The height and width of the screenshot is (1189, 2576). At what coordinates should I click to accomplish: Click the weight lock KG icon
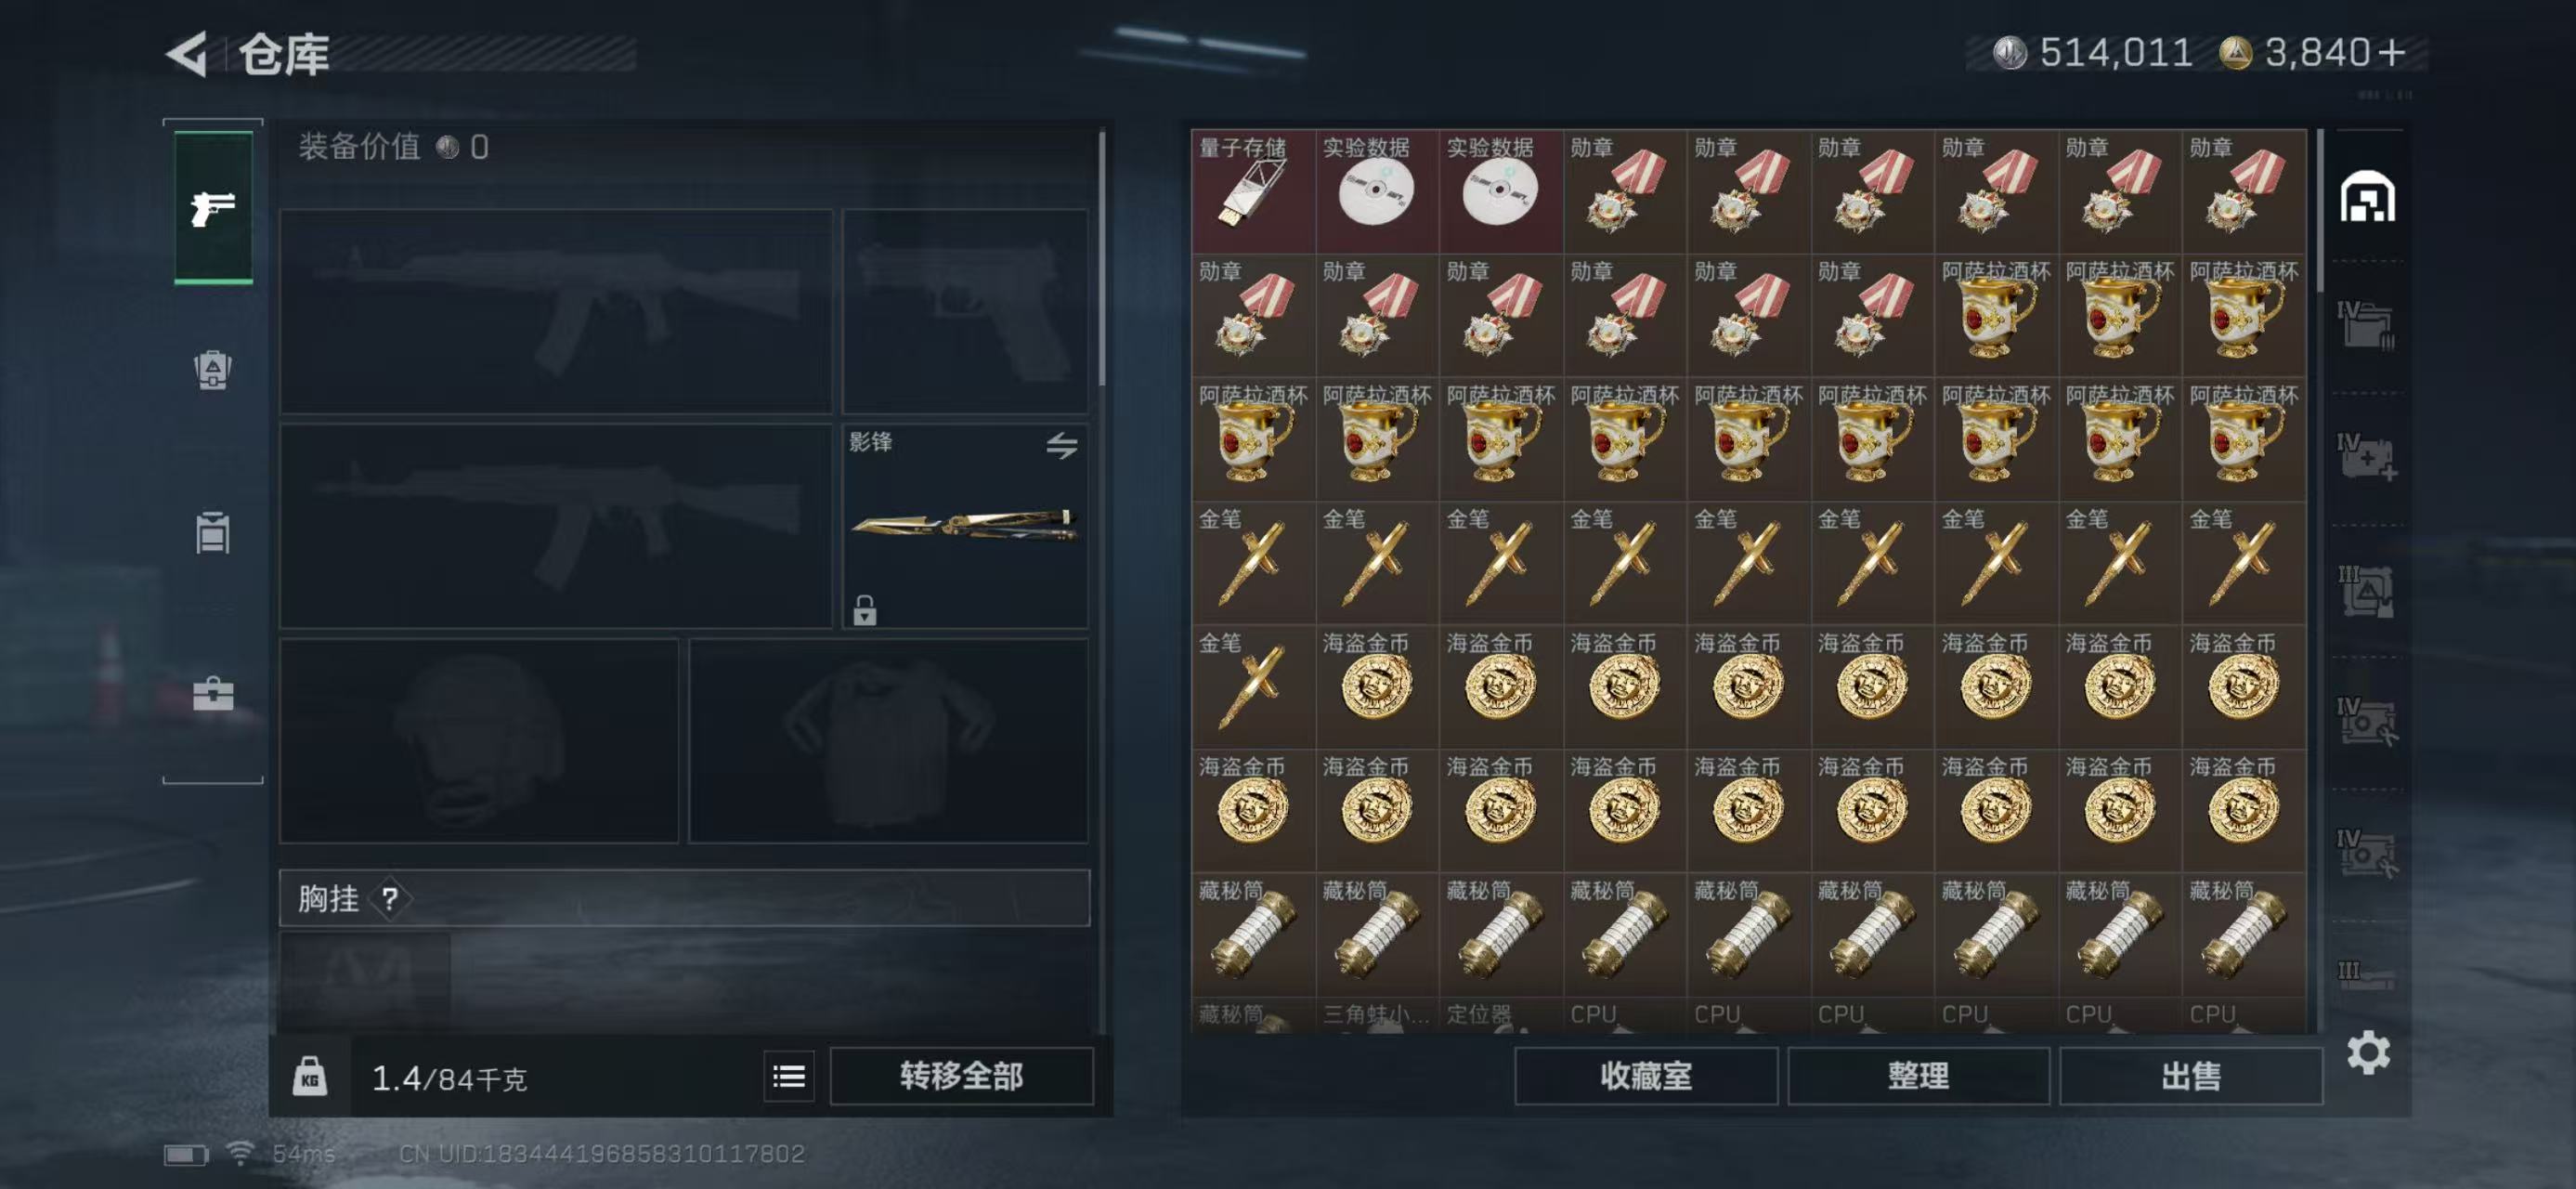pos(310,1076)
